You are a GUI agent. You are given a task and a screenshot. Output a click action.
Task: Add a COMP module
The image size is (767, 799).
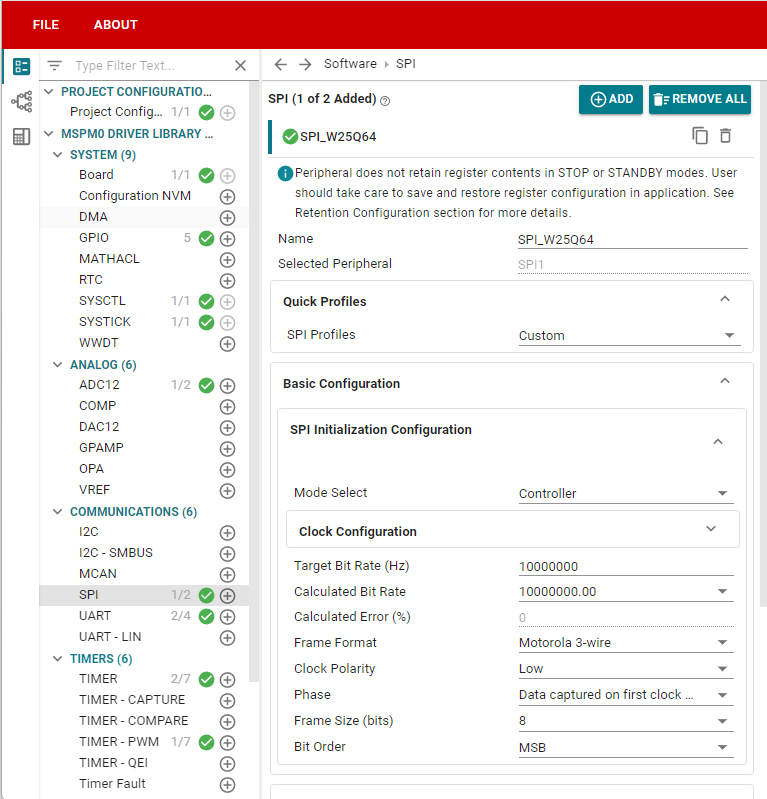point(227,407)
